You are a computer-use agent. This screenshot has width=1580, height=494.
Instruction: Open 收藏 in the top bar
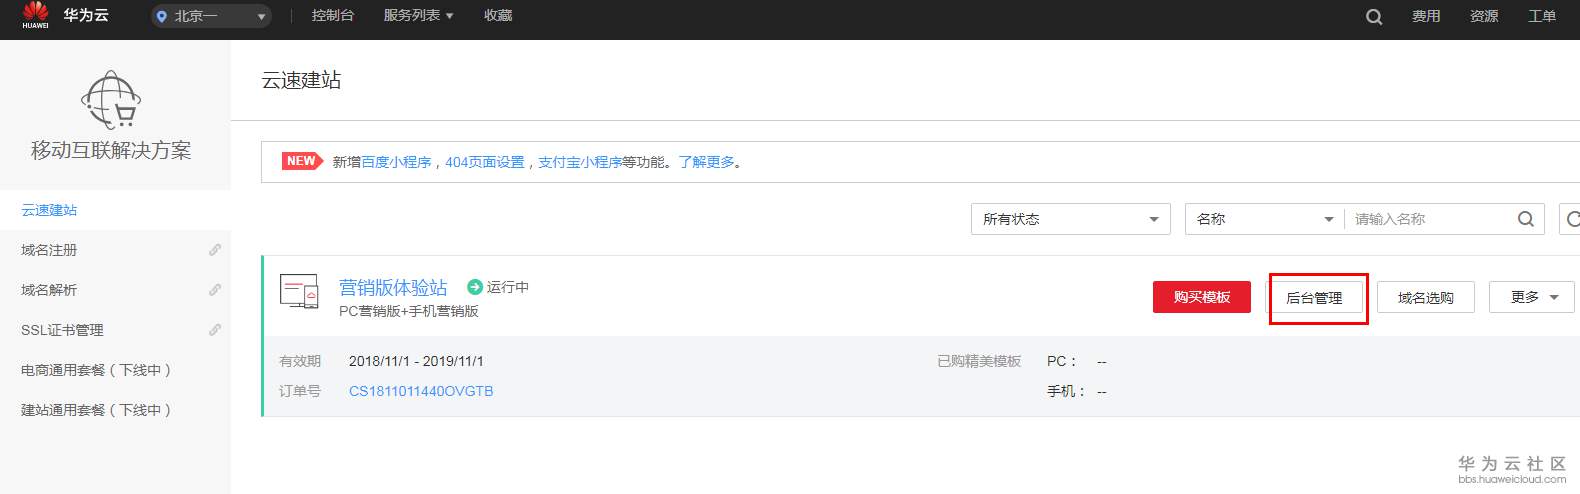(x=498, y=16)
